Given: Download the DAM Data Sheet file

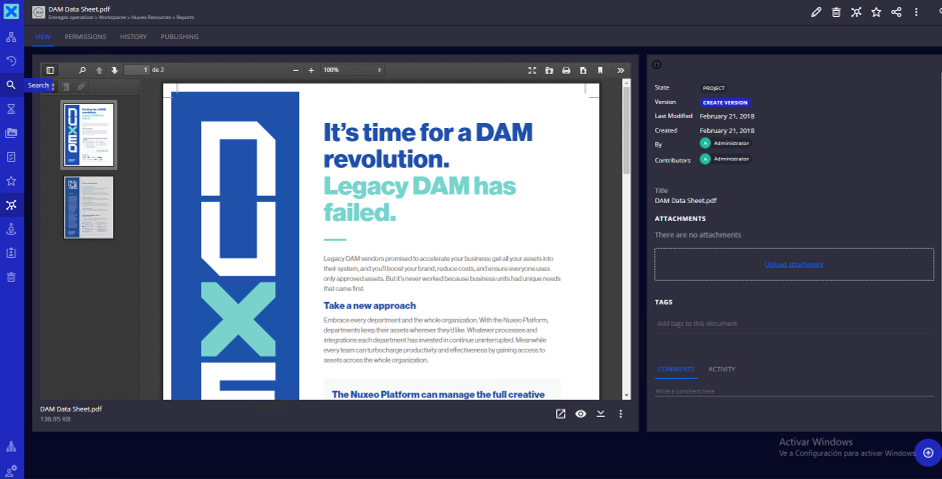Looking at the screenshot, I should coord(601,414).
